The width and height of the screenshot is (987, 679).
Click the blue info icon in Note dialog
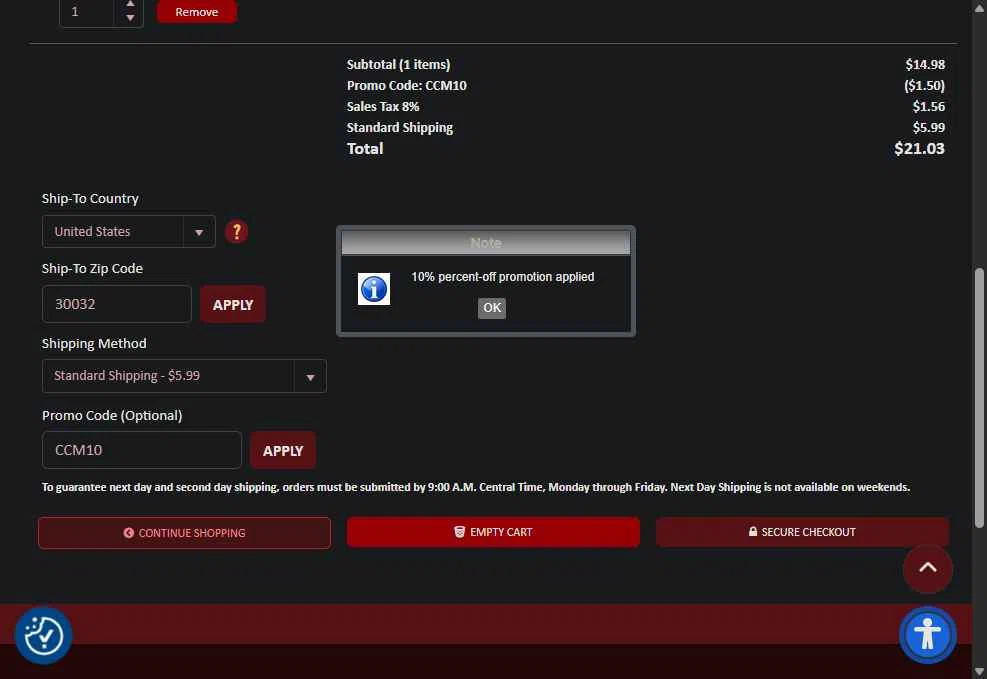[374, 289]
